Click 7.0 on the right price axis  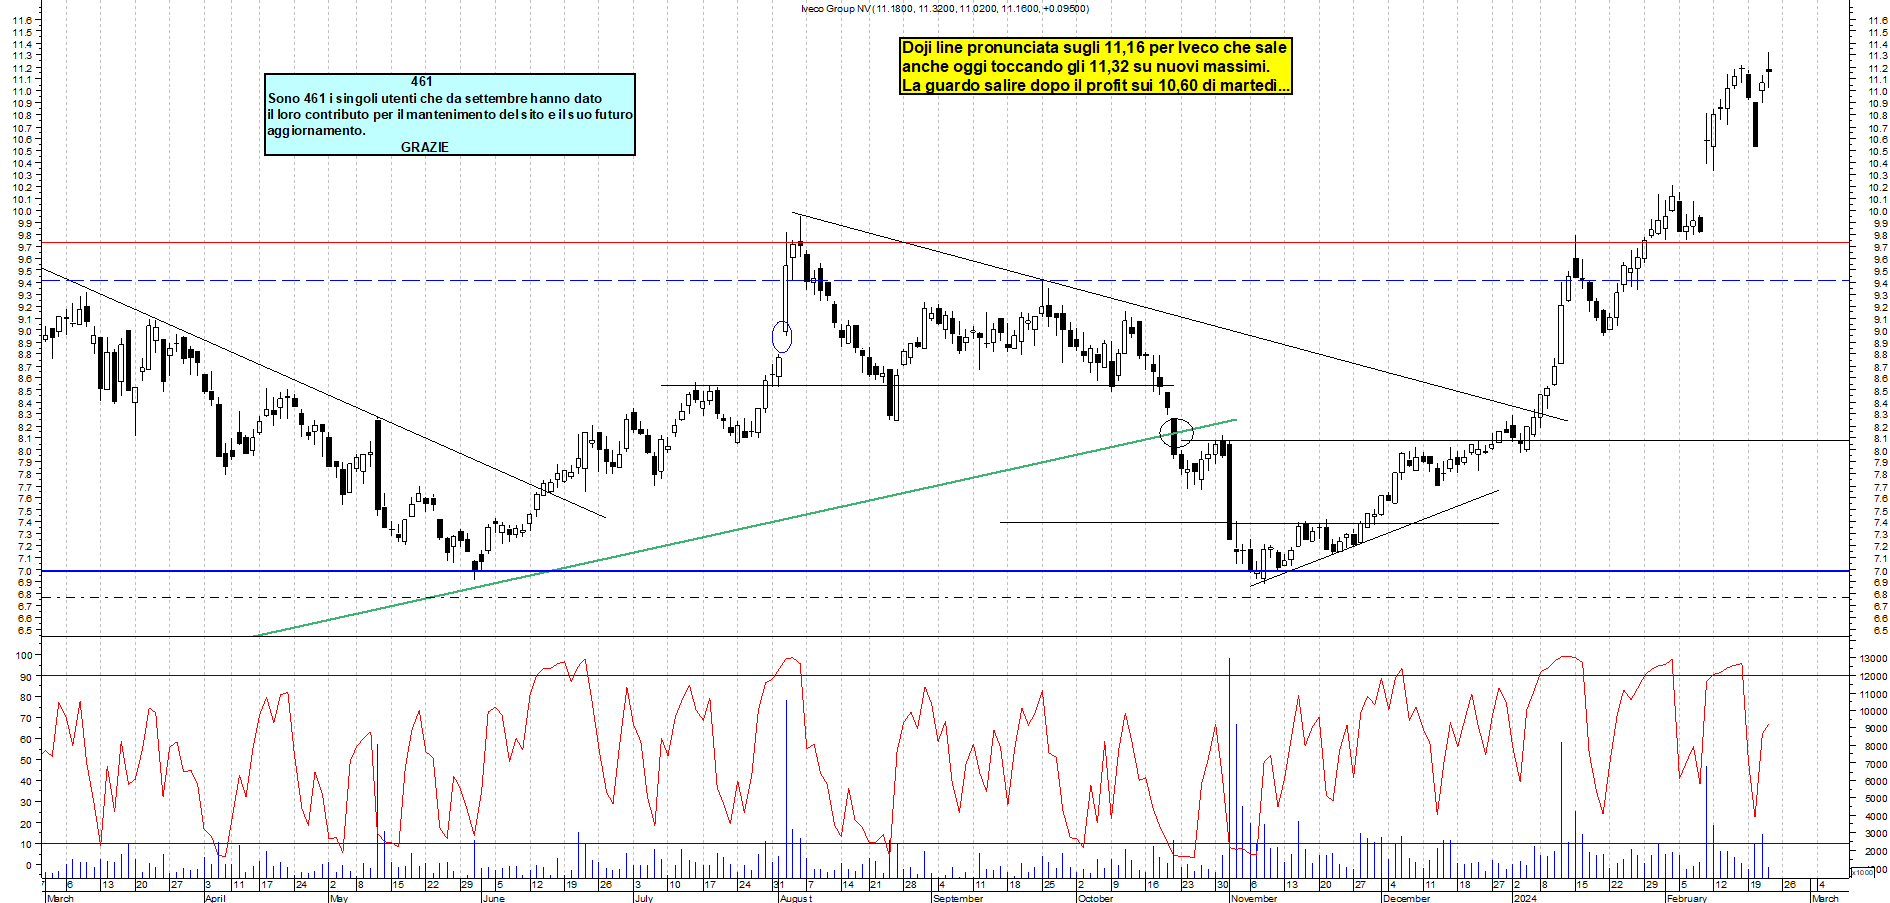[x=1879, y=571]
